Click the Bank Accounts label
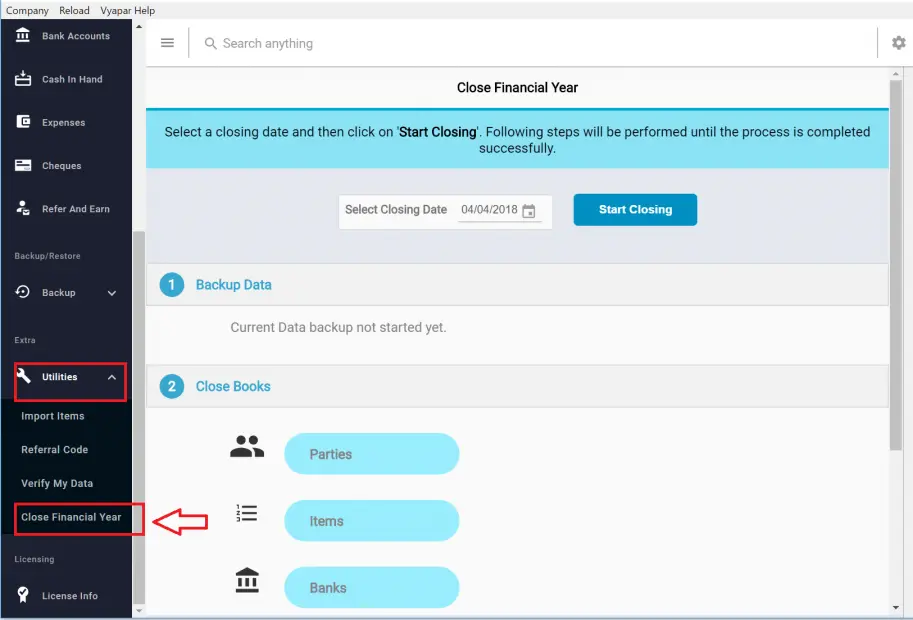This screenshot has width=913, height=620. point(76,36)
